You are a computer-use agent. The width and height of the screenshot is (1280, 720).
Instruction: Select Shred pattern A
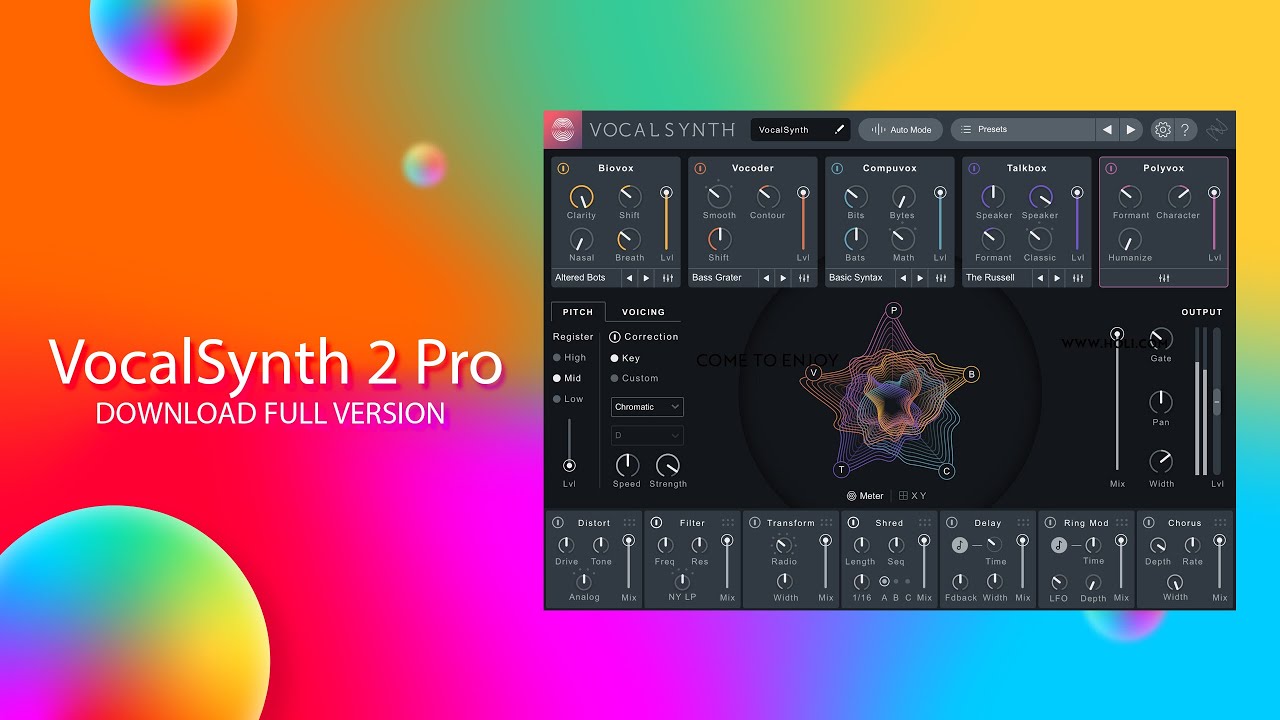click(x=884, y=581)
